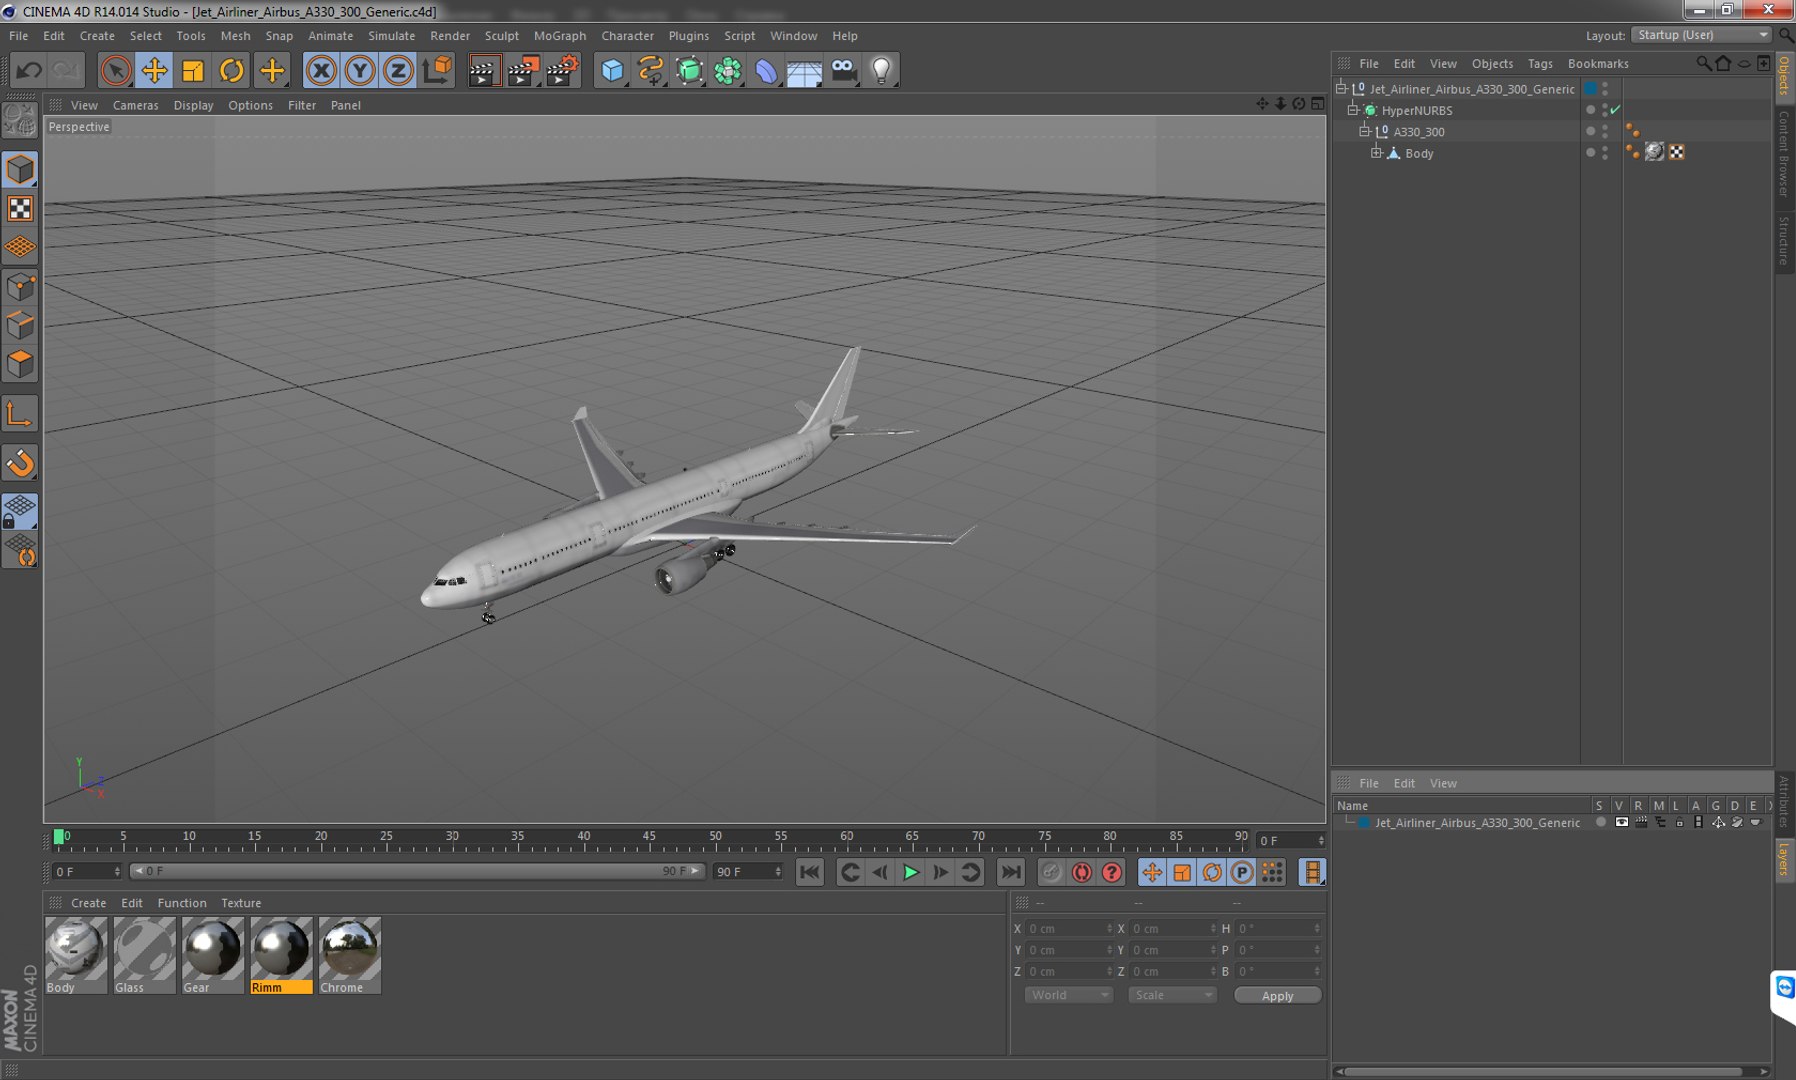1796x1080 pixels.
Task: Click Make Editable icon in left palette
Action: point(20,121)
